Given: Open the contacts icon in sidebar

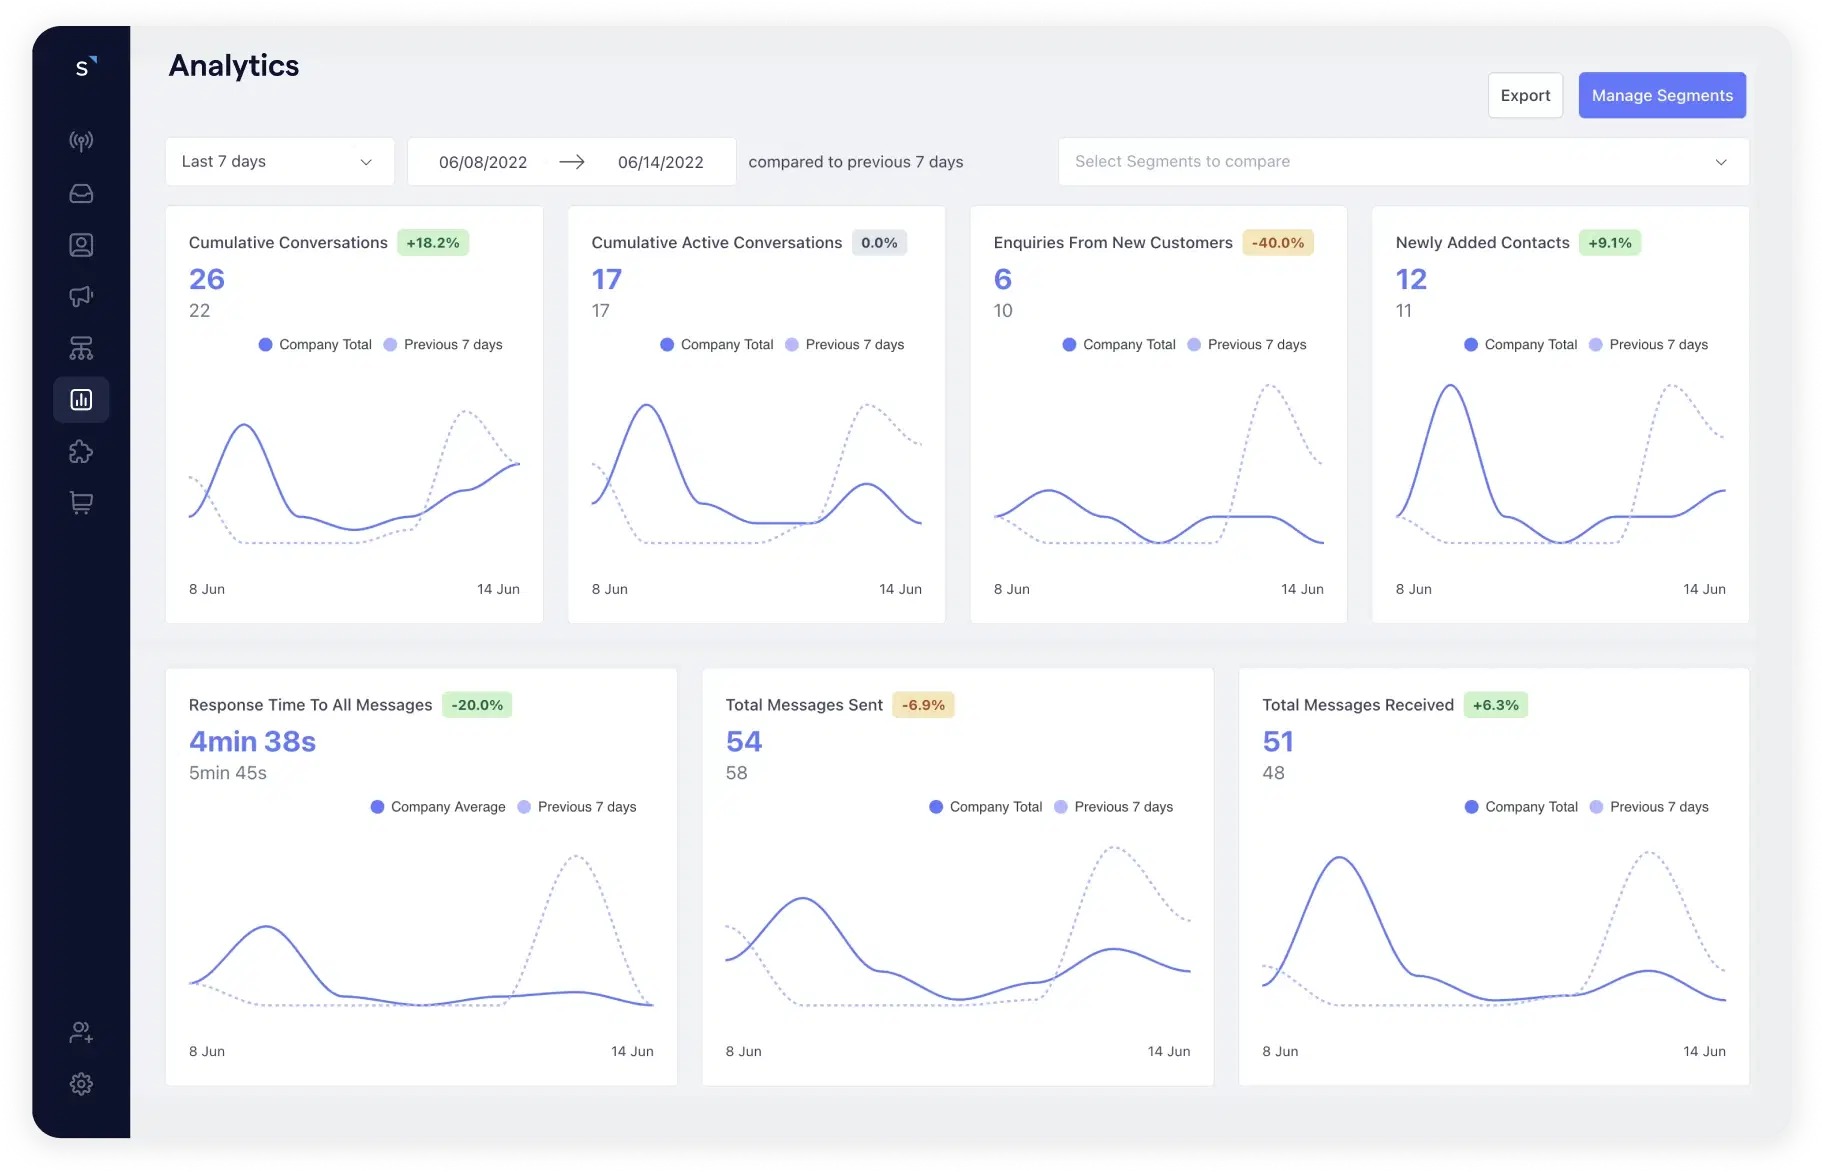Looking at the screenshot, I should pos(81,245).
